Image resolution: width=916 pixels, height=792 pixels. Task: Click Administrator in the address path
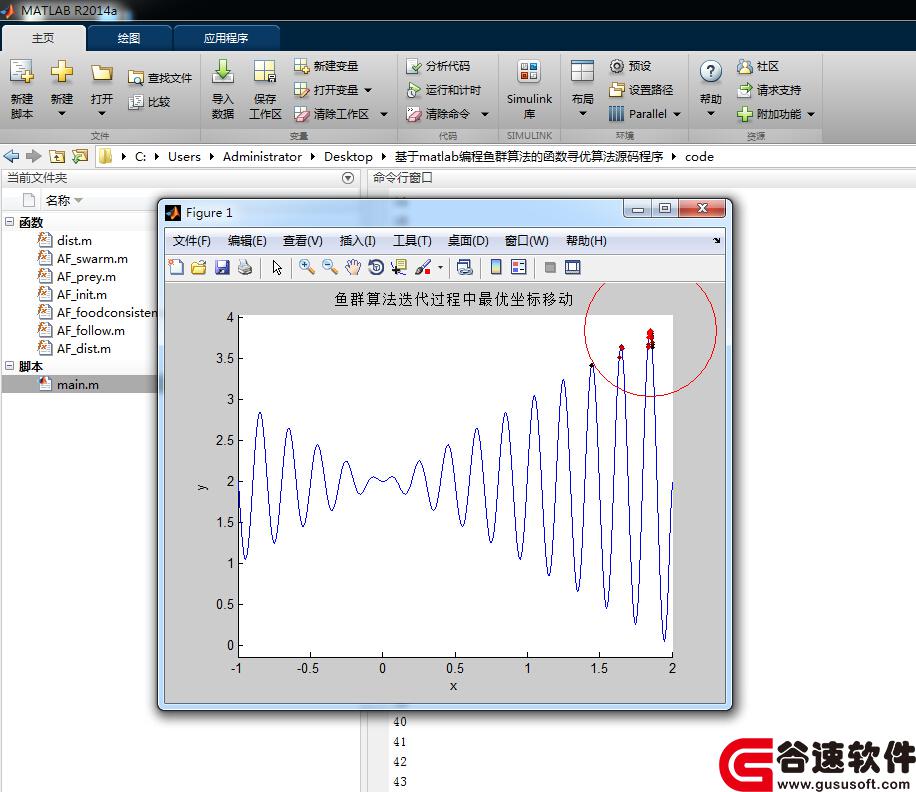point(262,157)
